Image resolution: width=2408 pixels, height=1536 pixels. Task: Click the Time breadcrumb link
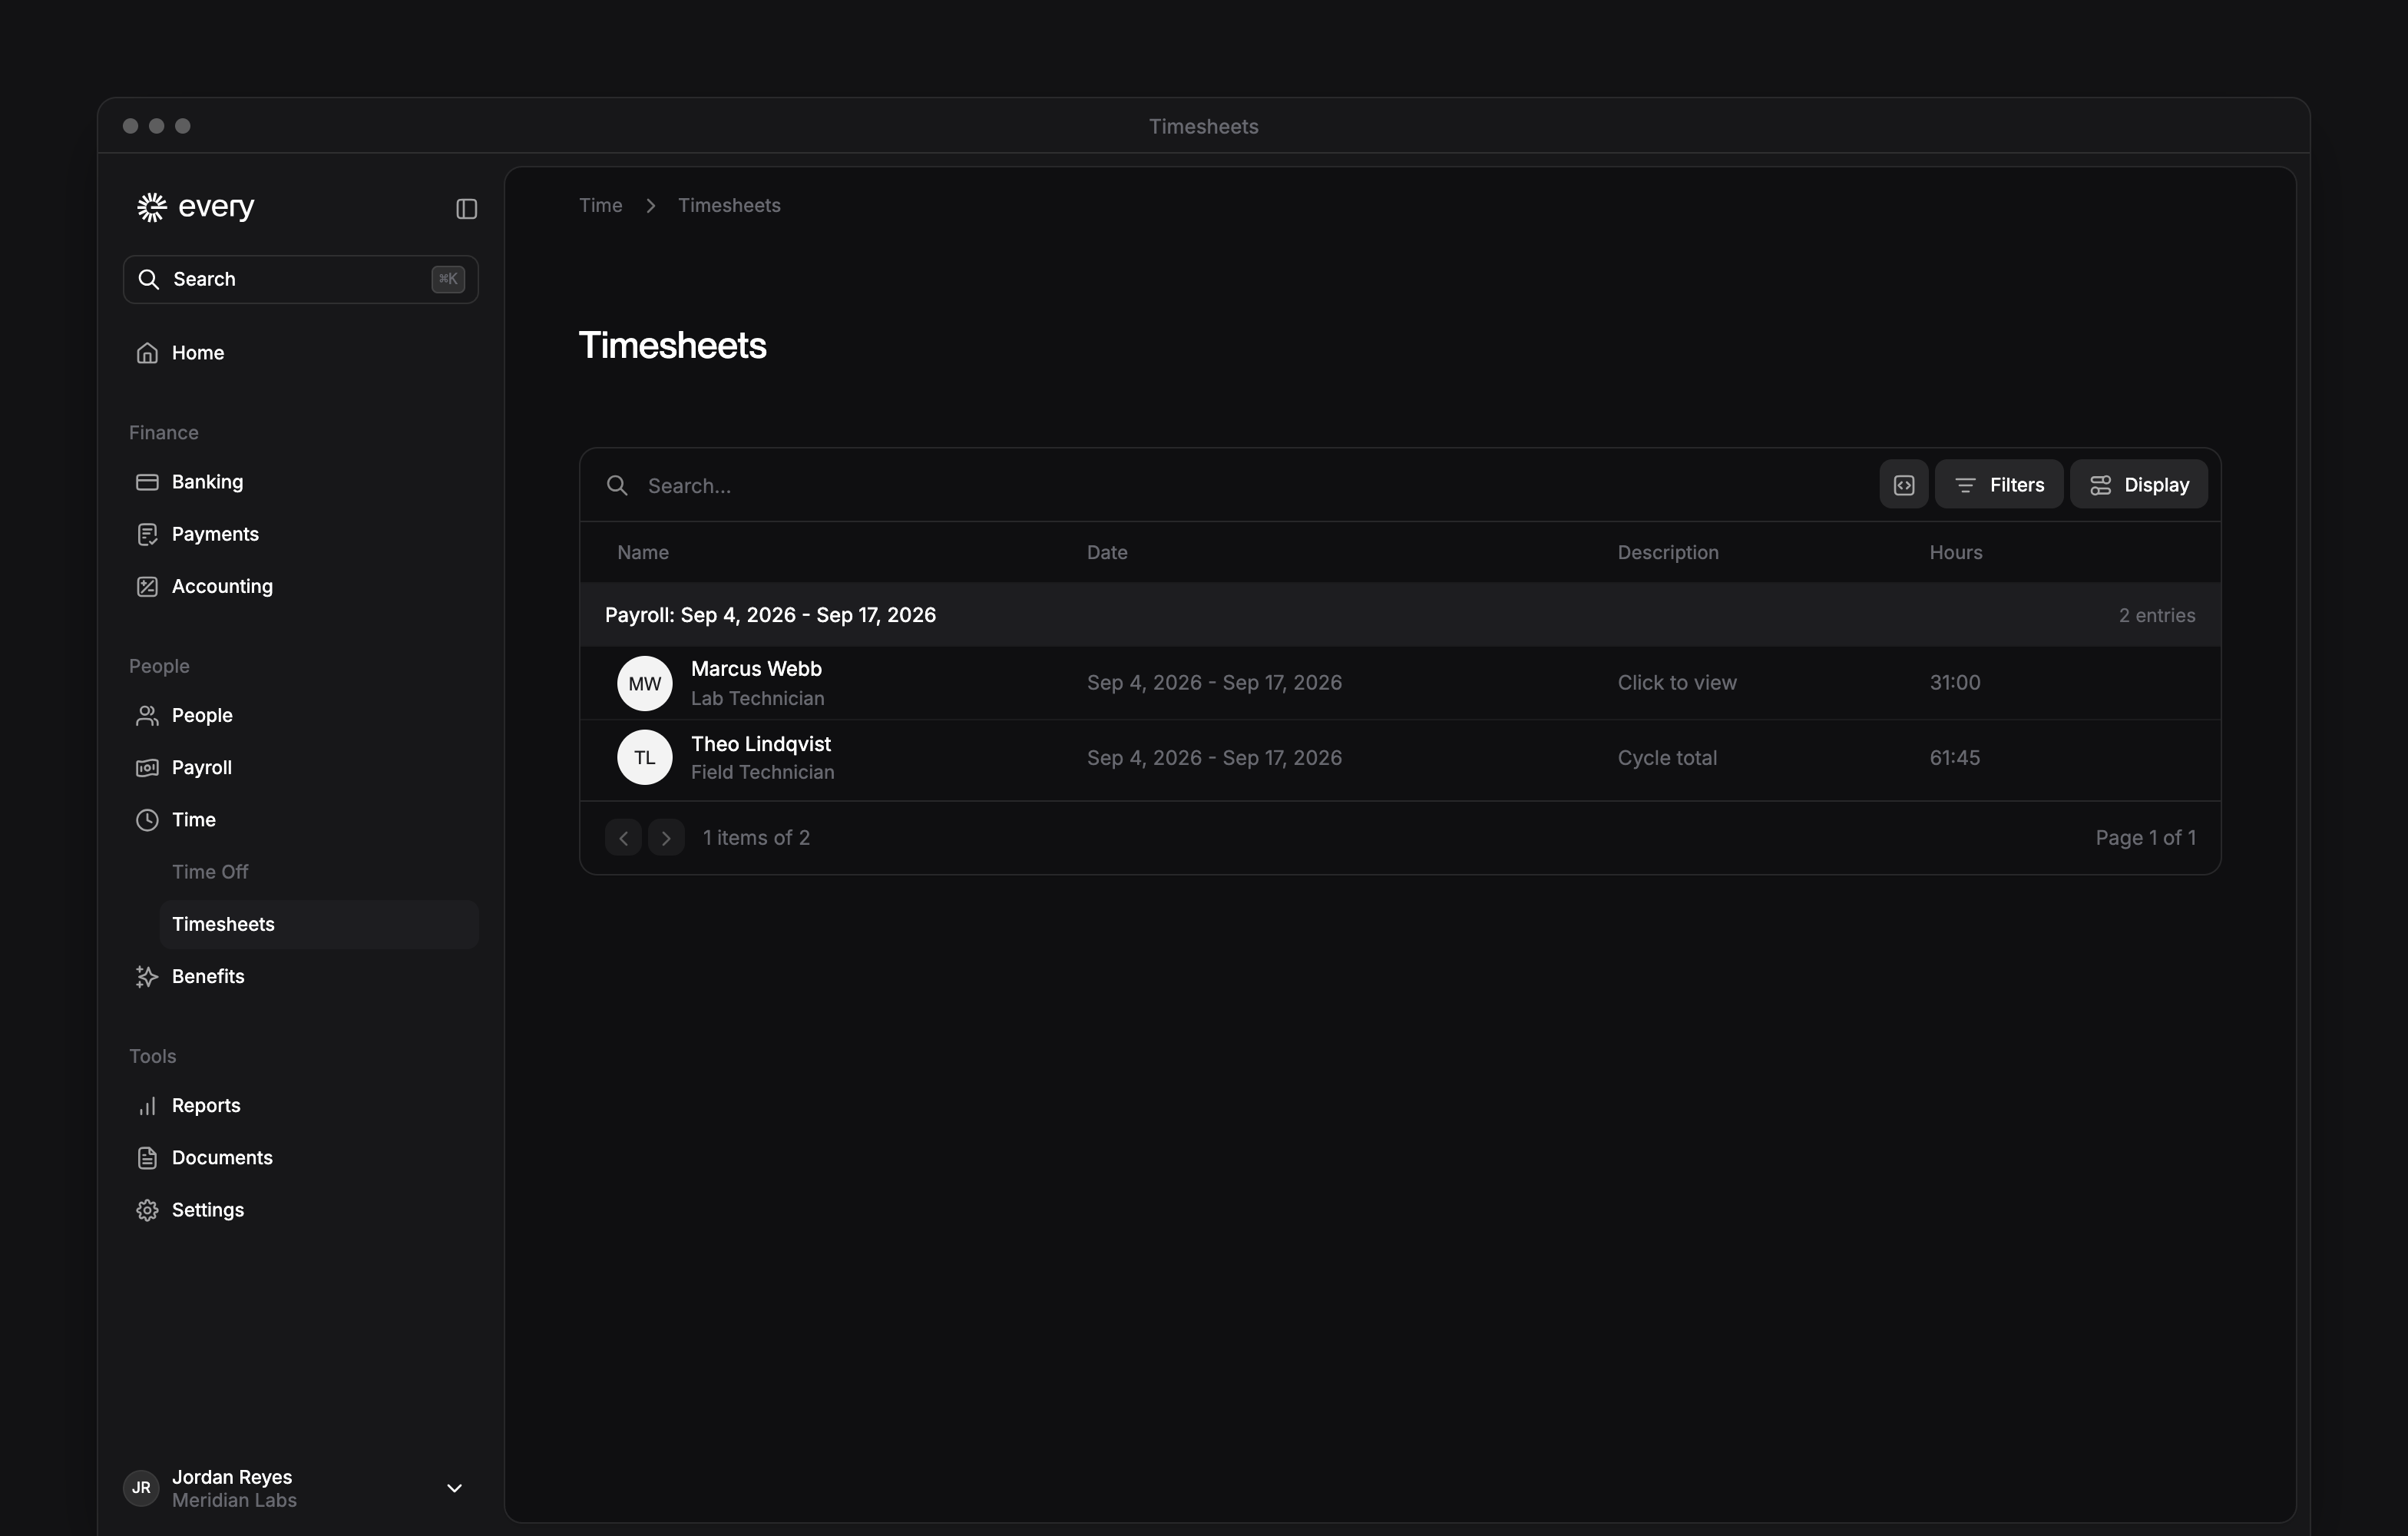point(600,205)
